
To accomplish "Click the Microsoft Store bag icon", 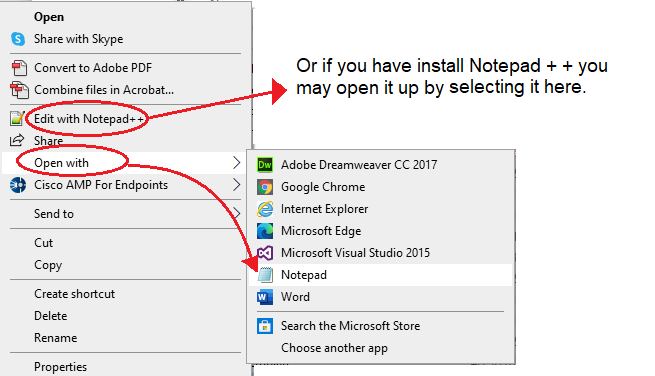I will click(x=265, y=326).
